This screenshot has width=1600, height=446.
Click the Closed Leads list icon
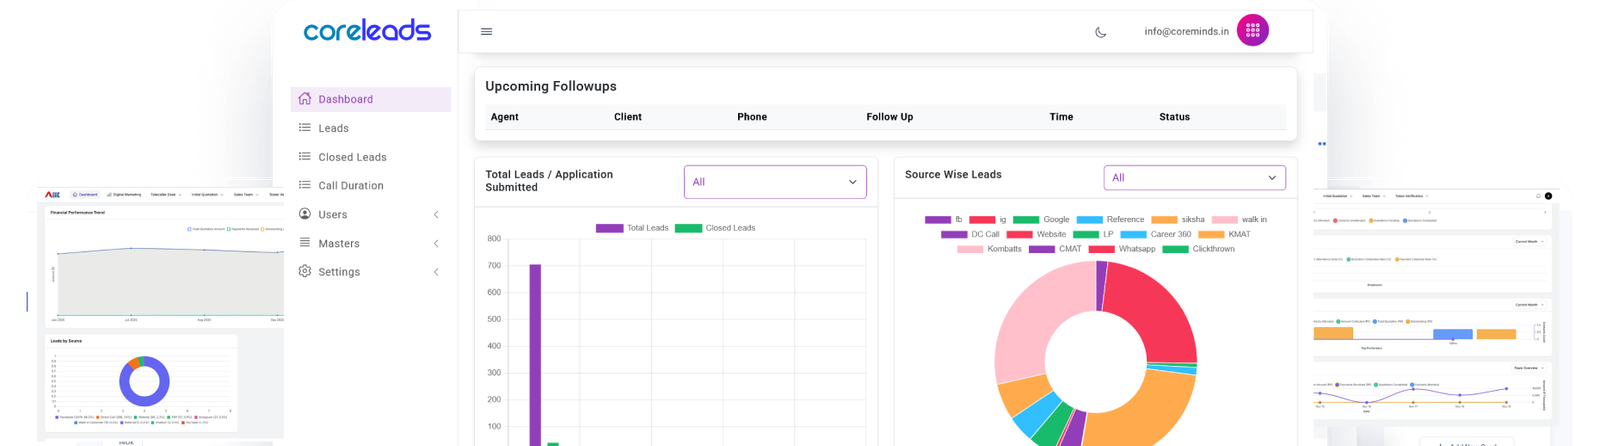click(305, 157)
